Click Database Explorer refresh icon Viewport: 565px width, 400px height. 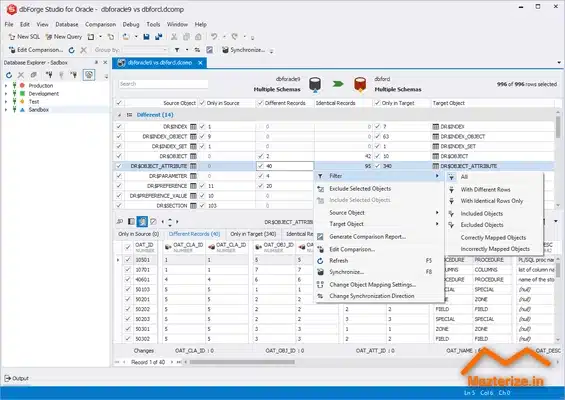coord(9,75)
